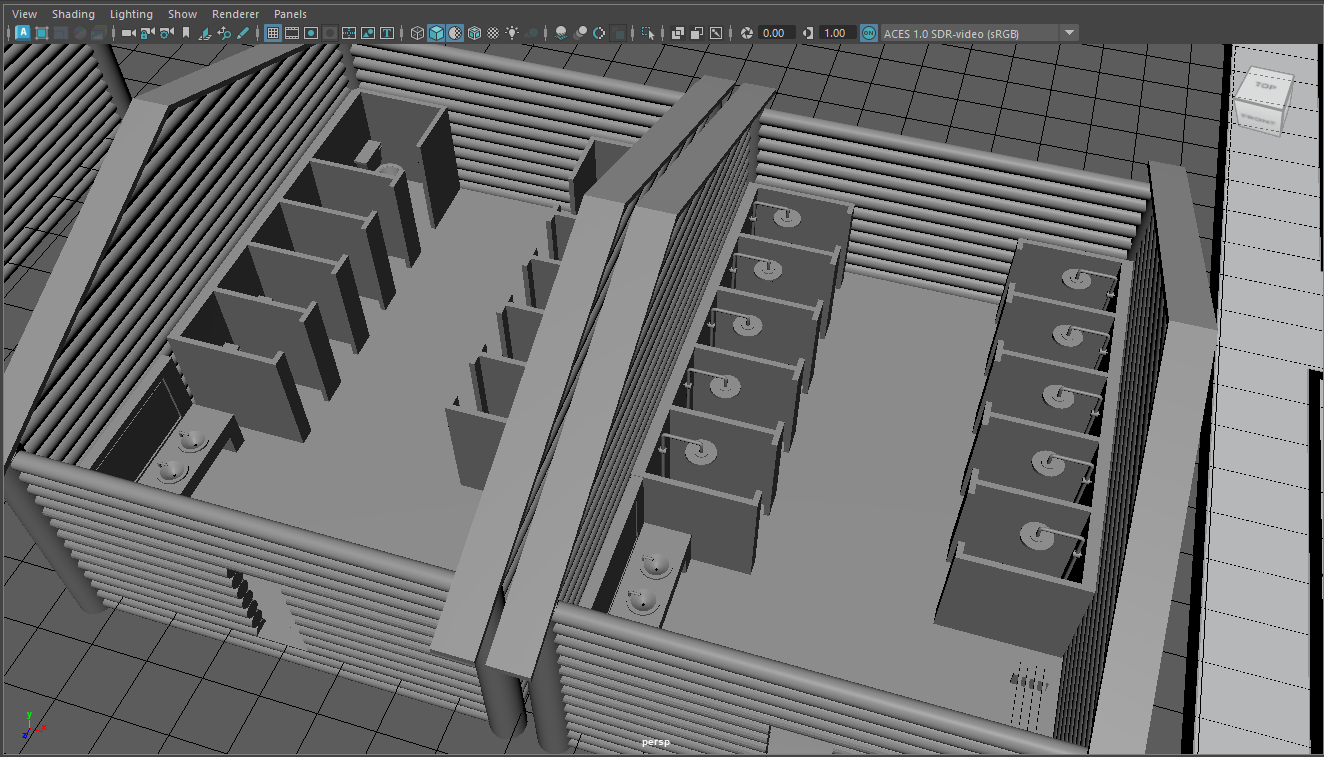
Task: Click the Shadows icon
Action: pos(531,33)
